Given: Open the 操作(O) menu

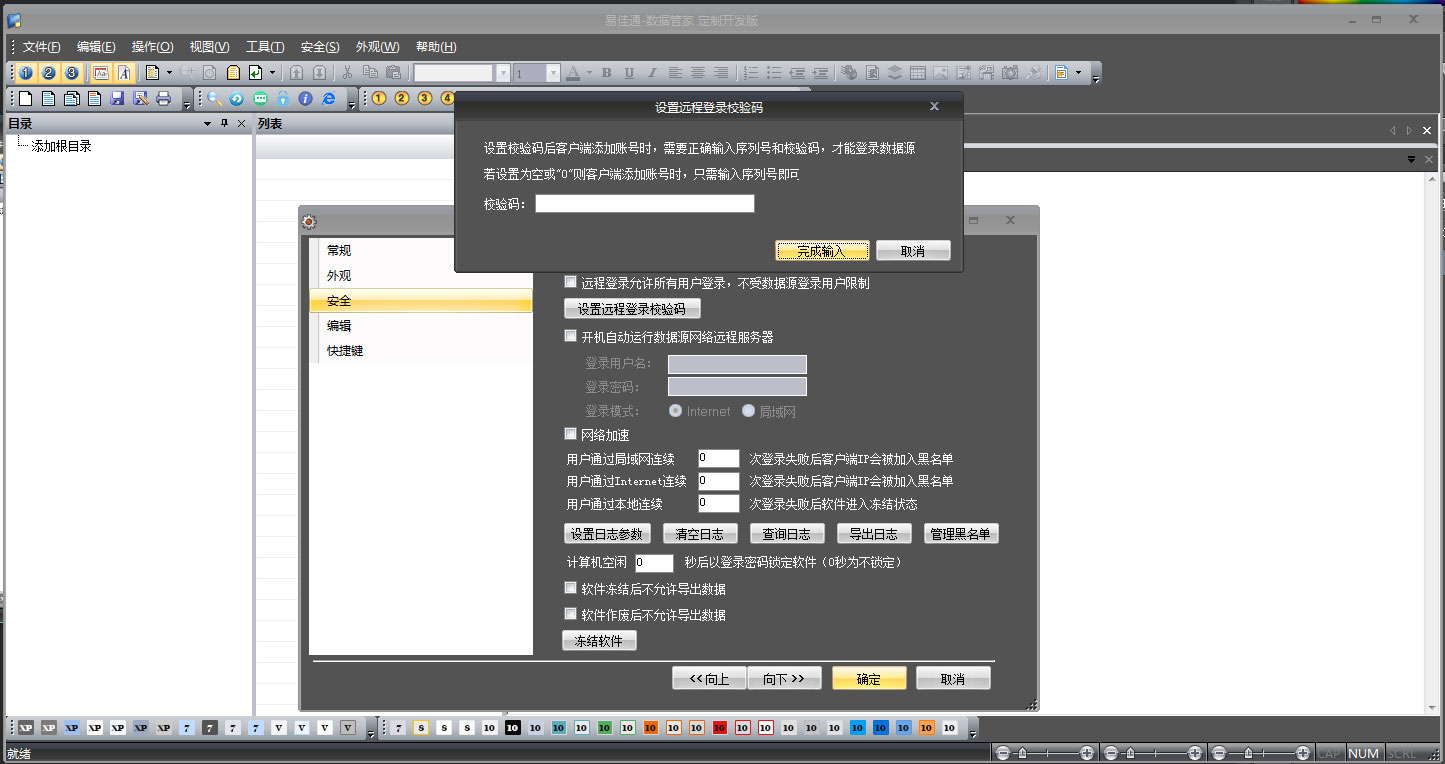Looking at the screenshot, I should point(152,47).
